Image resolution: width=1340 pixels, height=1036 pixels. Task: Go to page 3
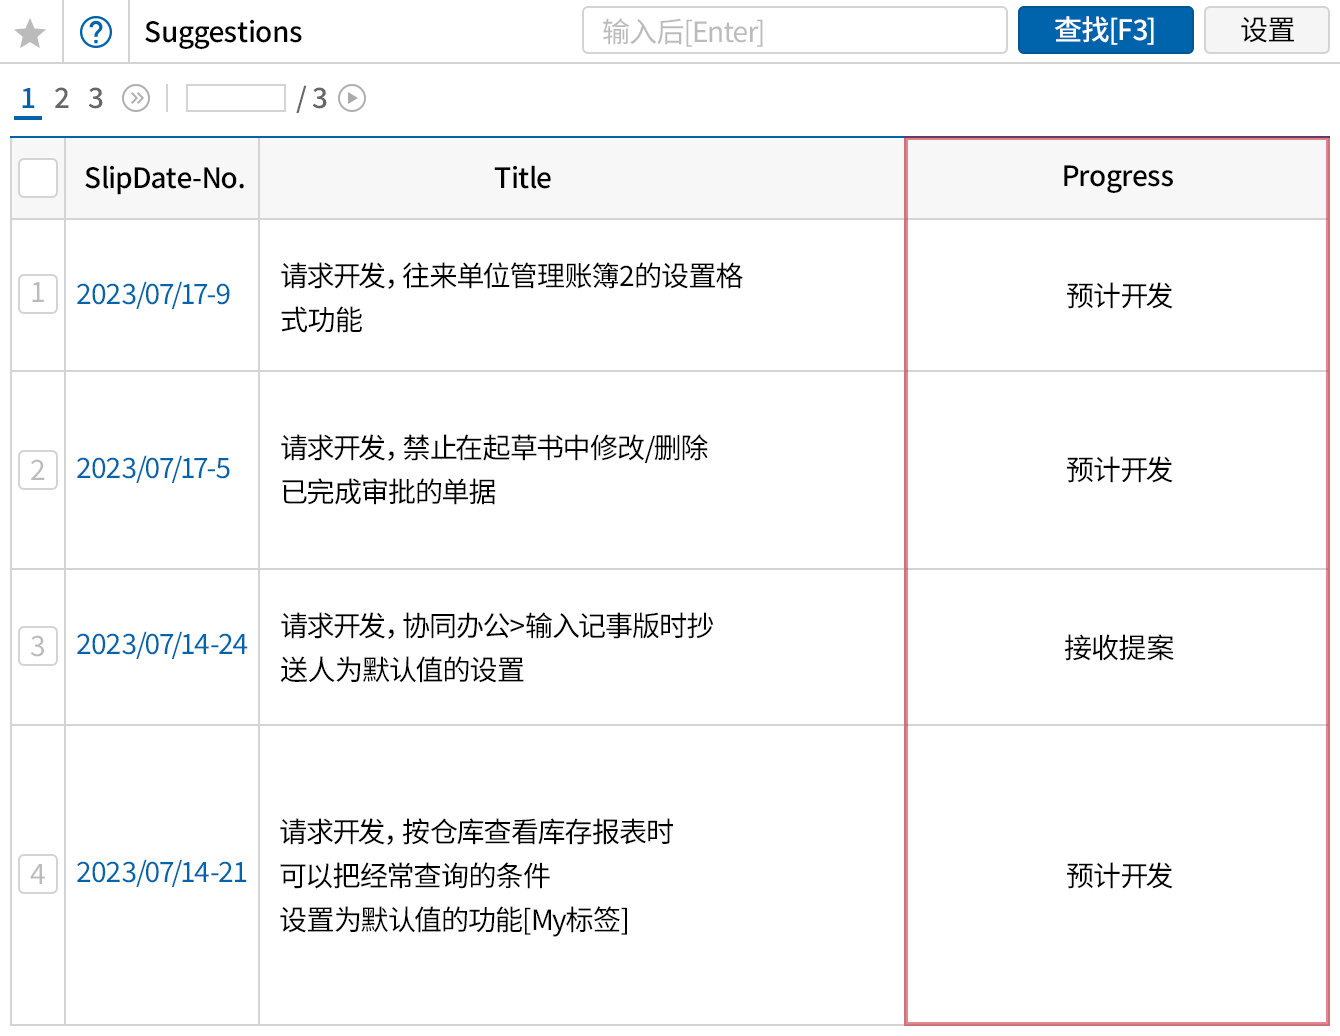pyautogui.click(x=95, y=98)
